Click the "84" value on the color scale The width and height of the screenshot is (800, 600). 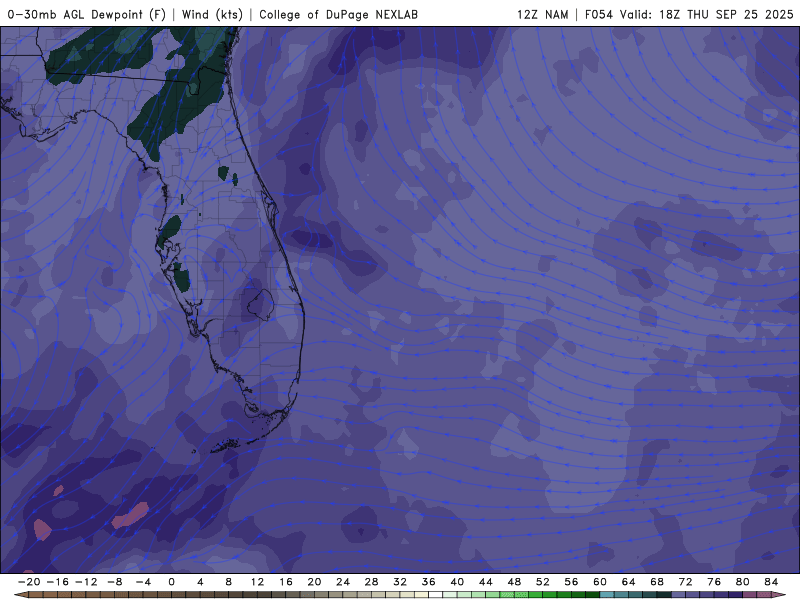(771, 582)
